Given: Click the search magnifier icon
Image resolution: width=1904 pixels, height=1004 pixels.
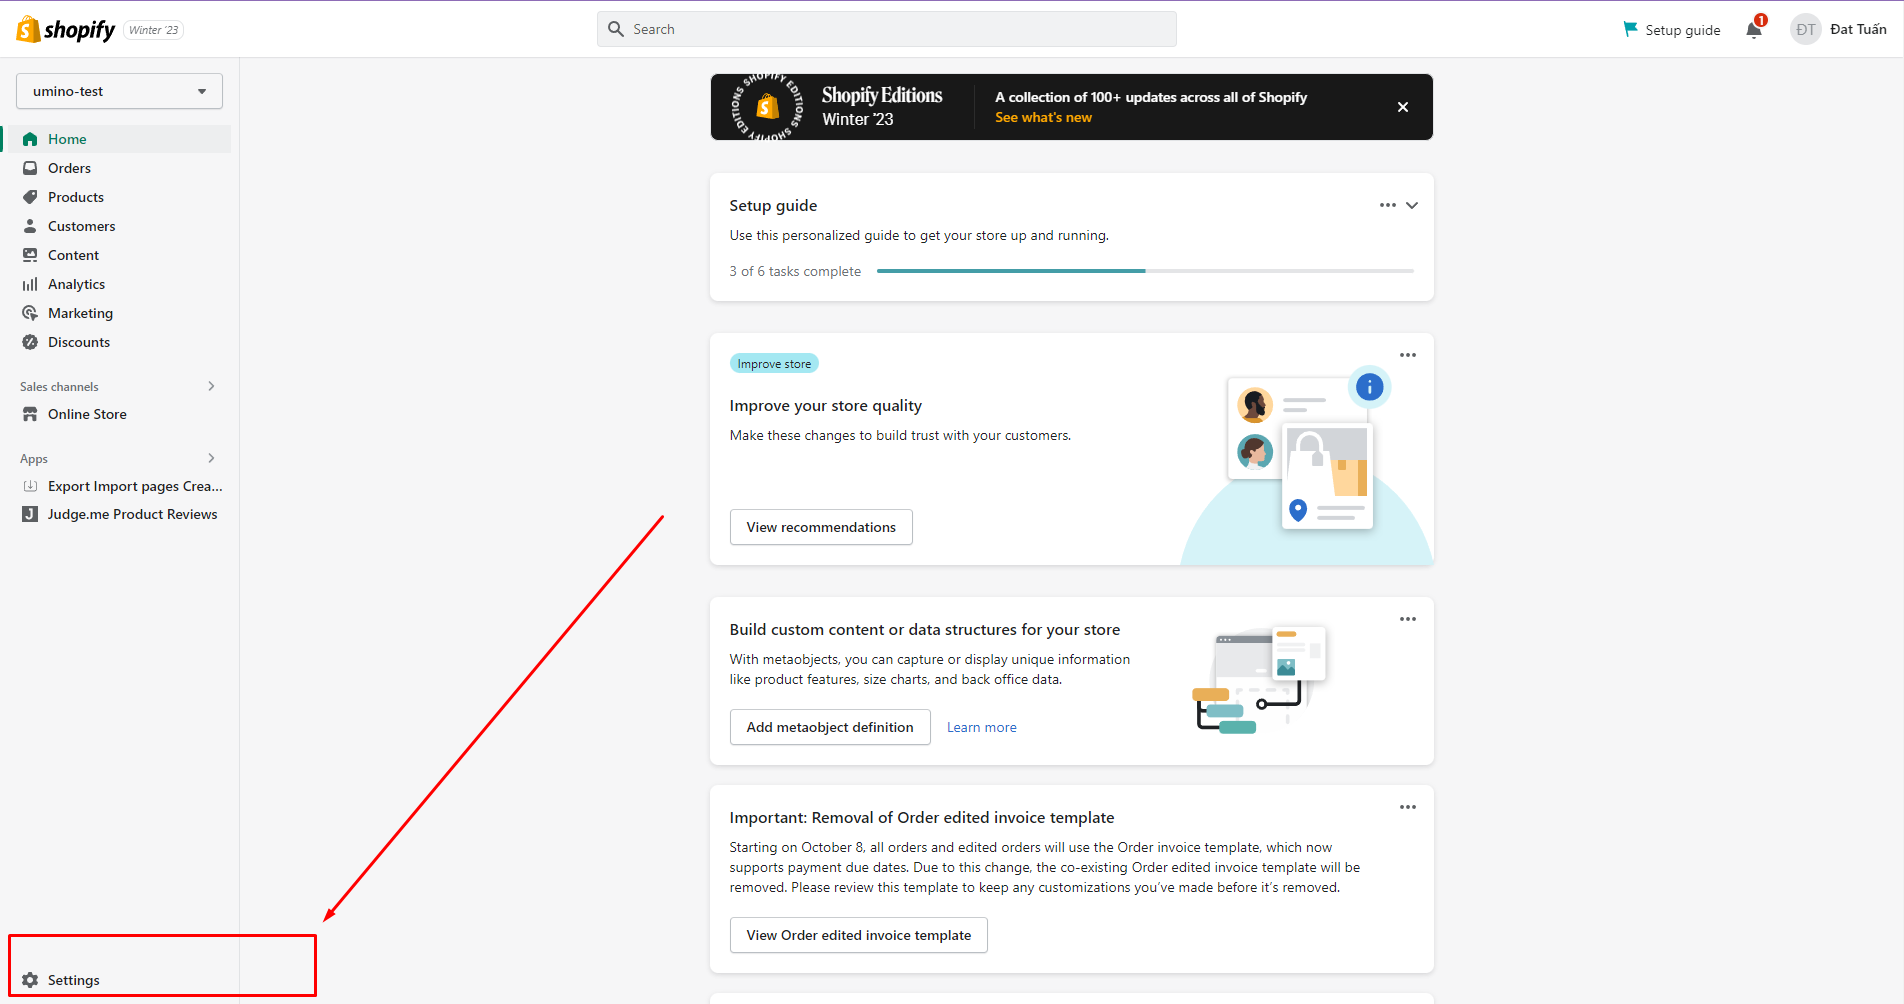Looking at the screenshot, I should 616,29.
